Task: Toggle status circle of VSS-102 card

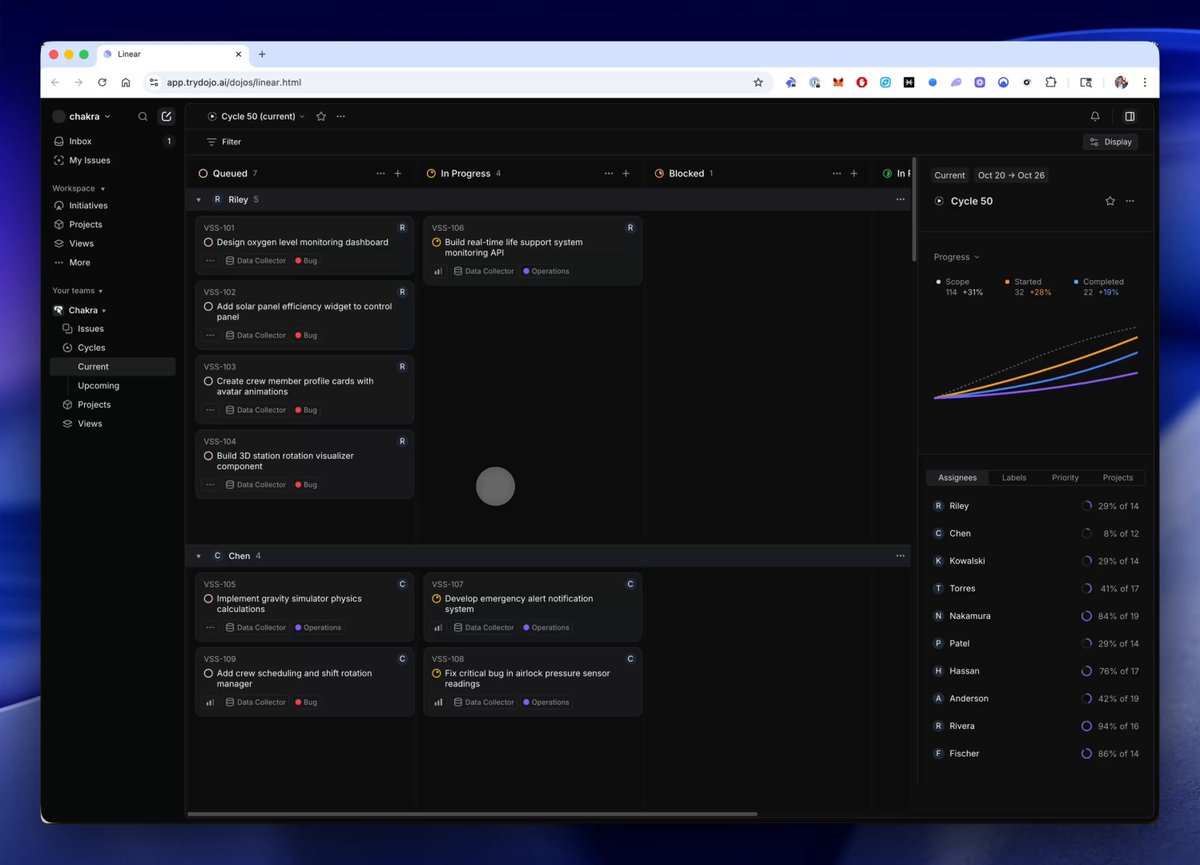Action: (208, 307)
